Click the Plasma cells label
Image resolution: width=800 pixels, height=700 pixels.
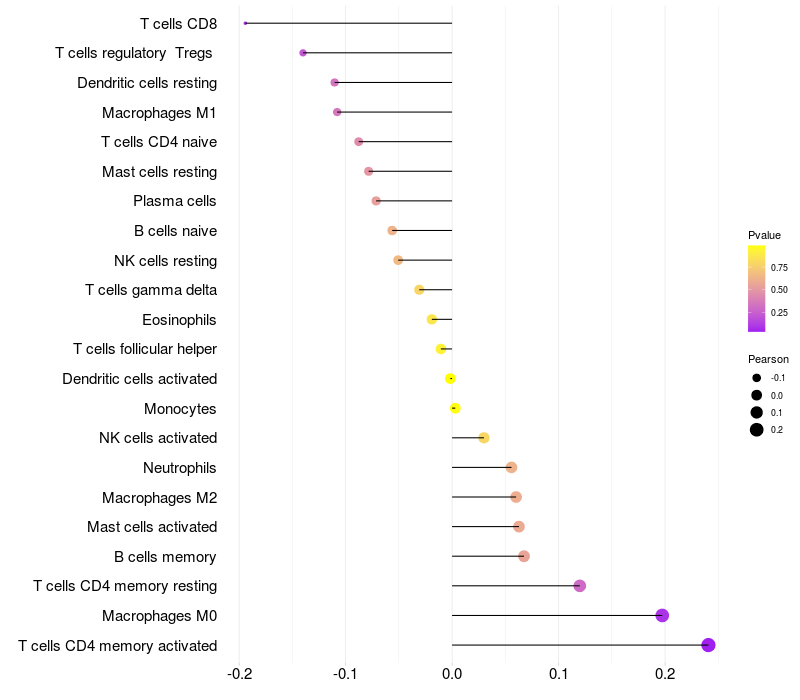coord(175,201)
